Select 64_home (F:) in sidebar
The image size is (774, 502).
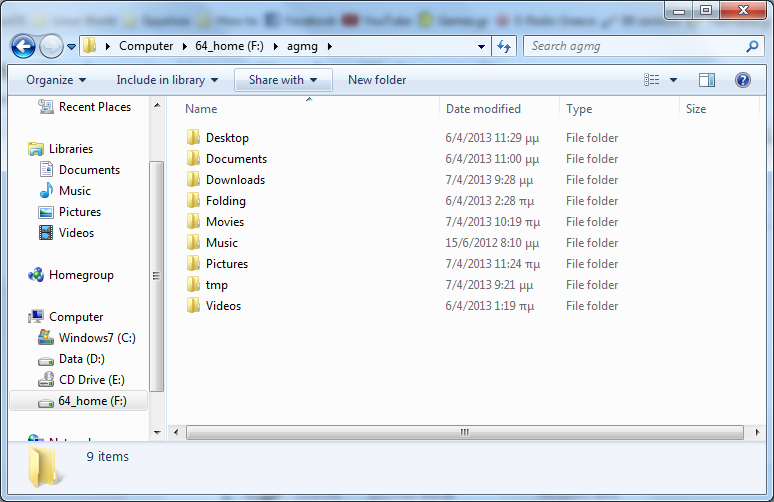coord(79,401)
